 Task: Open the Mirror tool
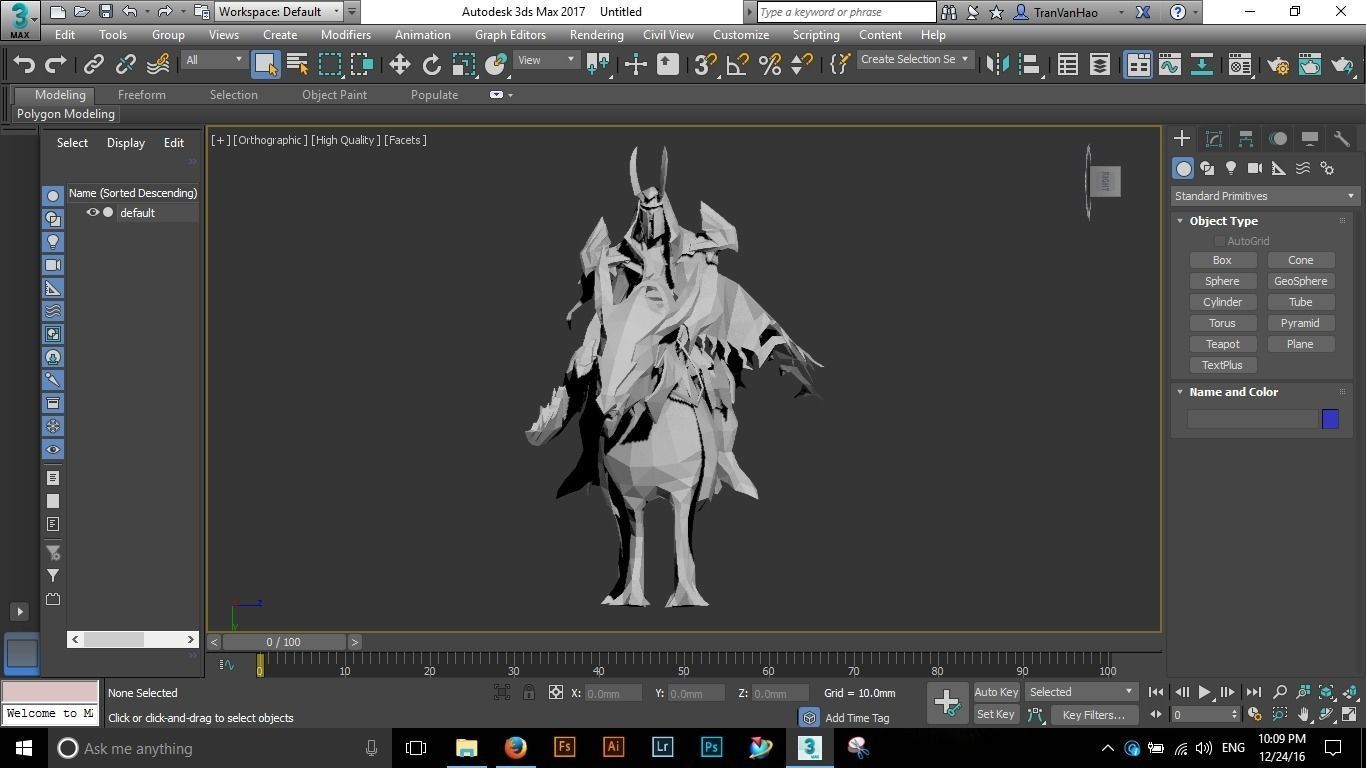click(997, 64)
